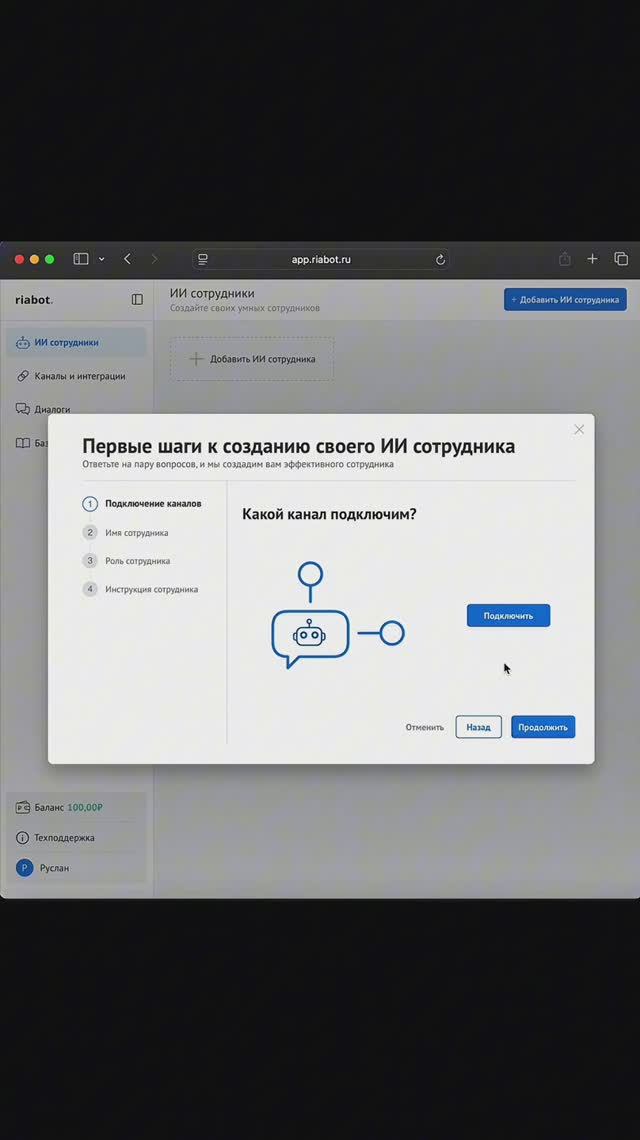This screenshot has width=640, height=1140.
Task: Click the Назад button
Action: pyautogui.click(x=479, y=727)
